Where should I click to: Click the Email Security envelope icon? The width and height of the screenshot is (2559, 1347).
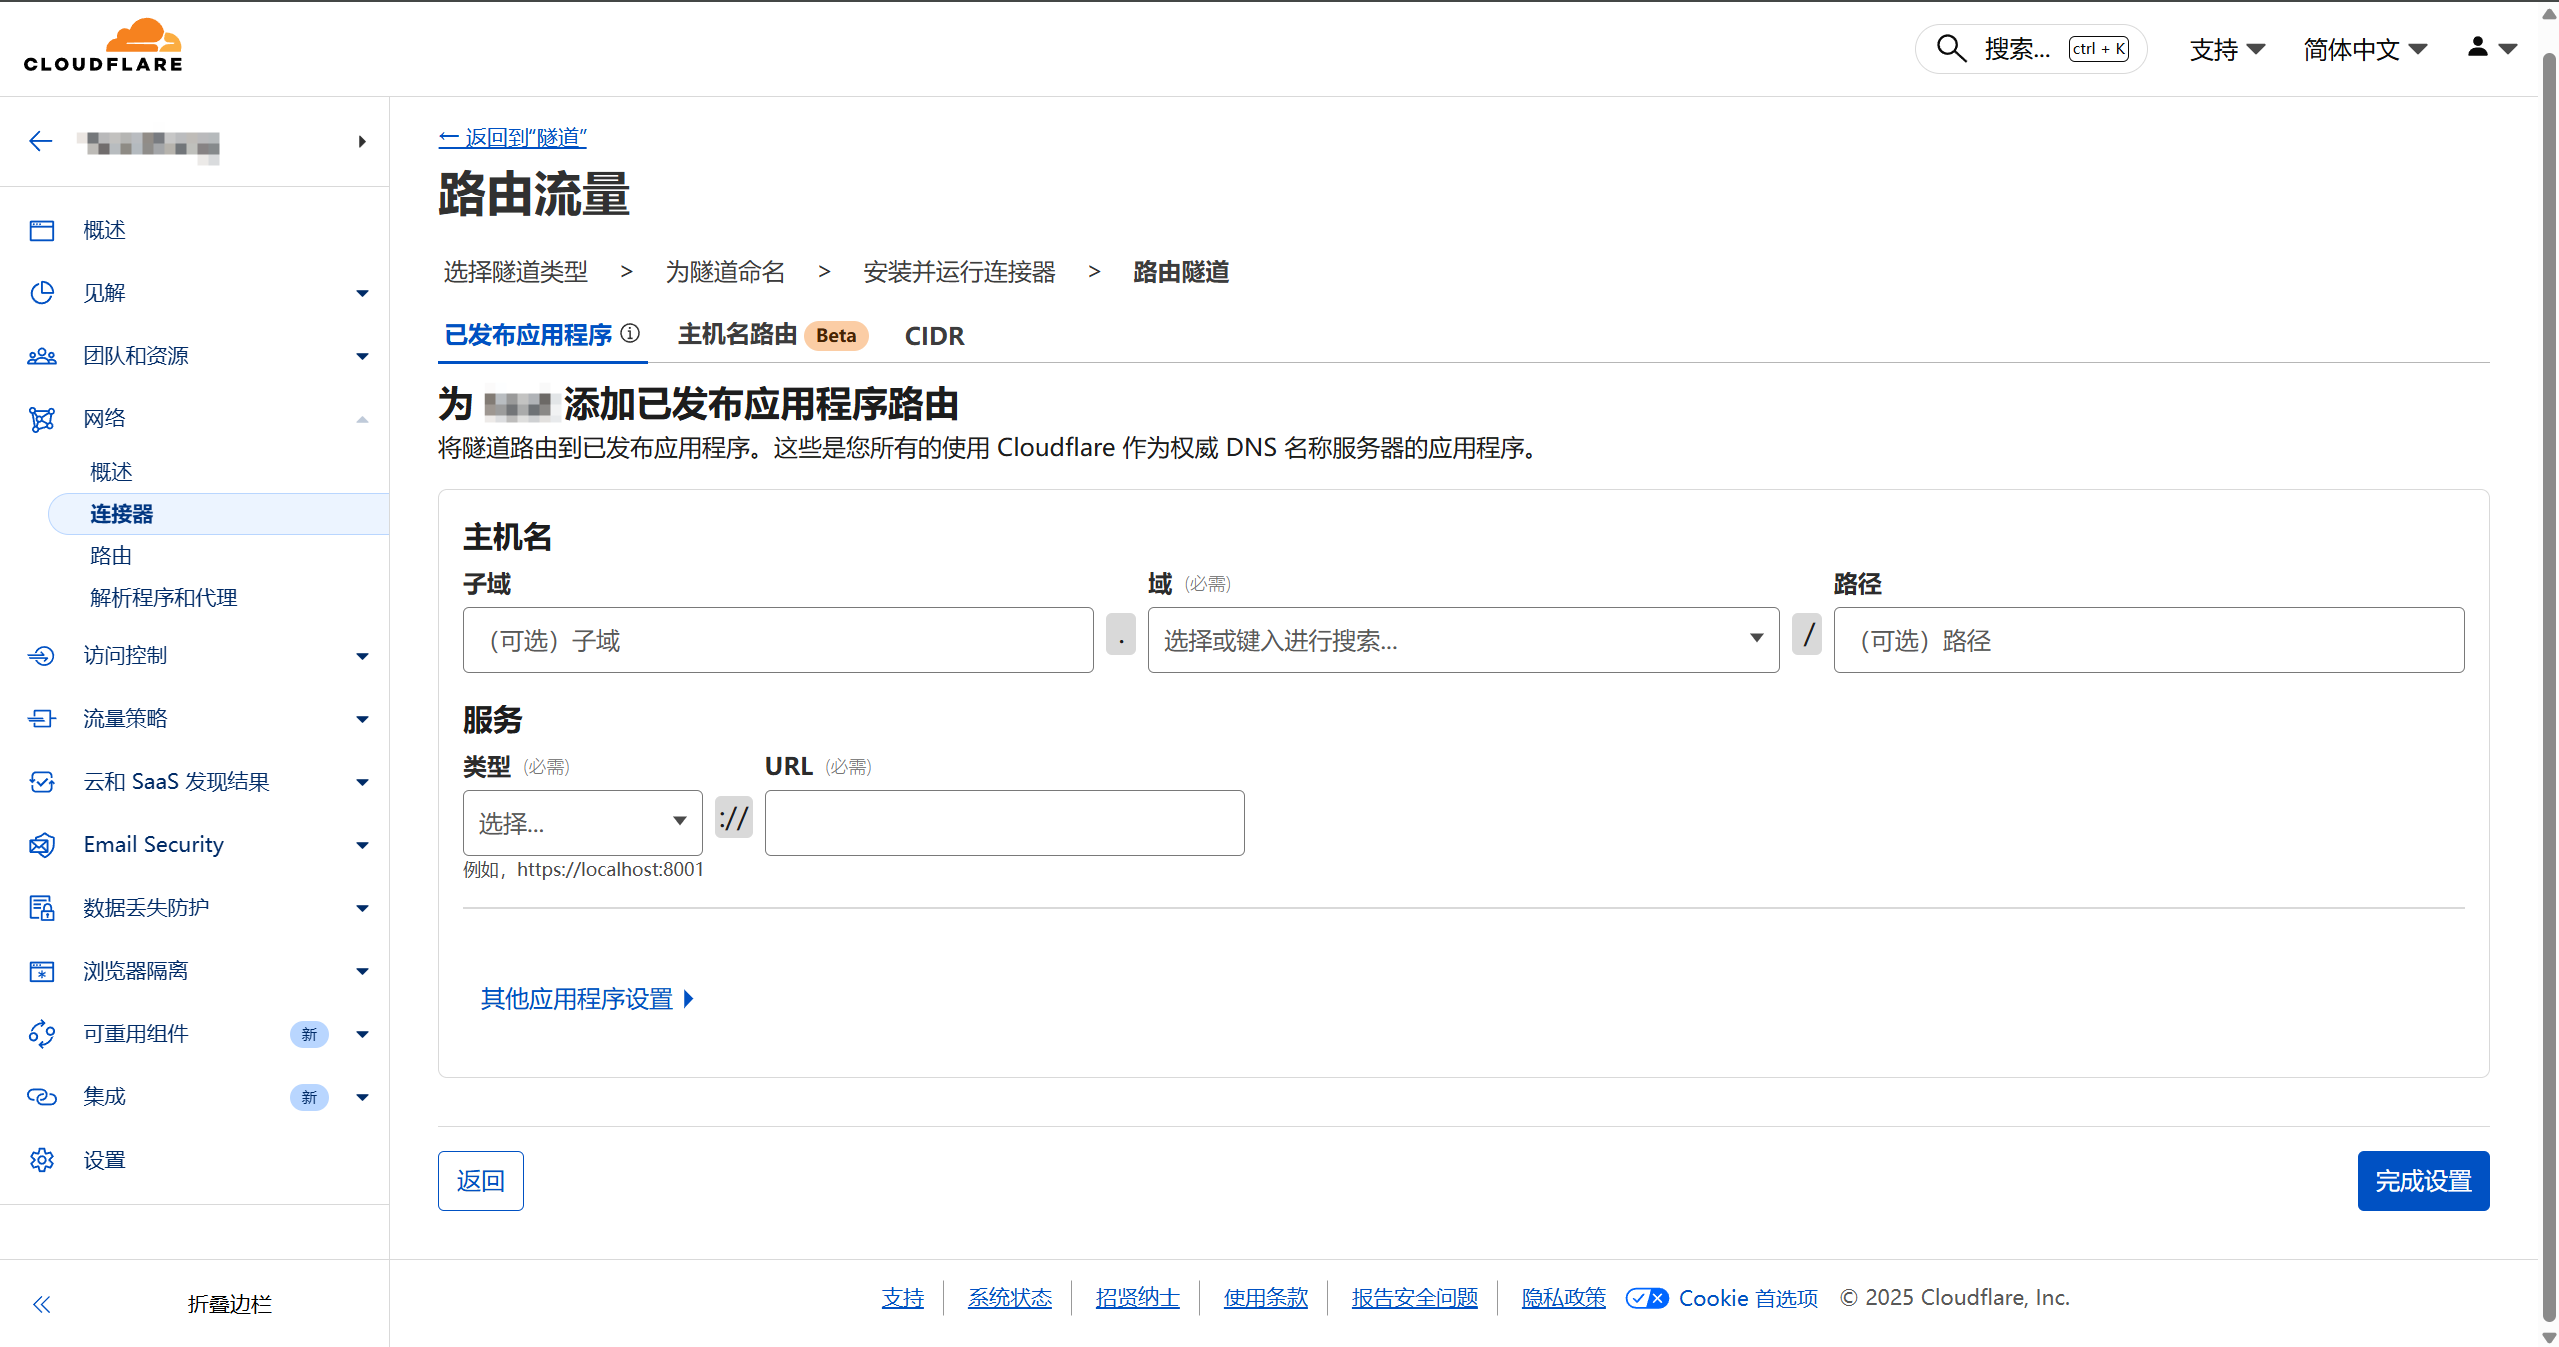(x=41, y=845)
